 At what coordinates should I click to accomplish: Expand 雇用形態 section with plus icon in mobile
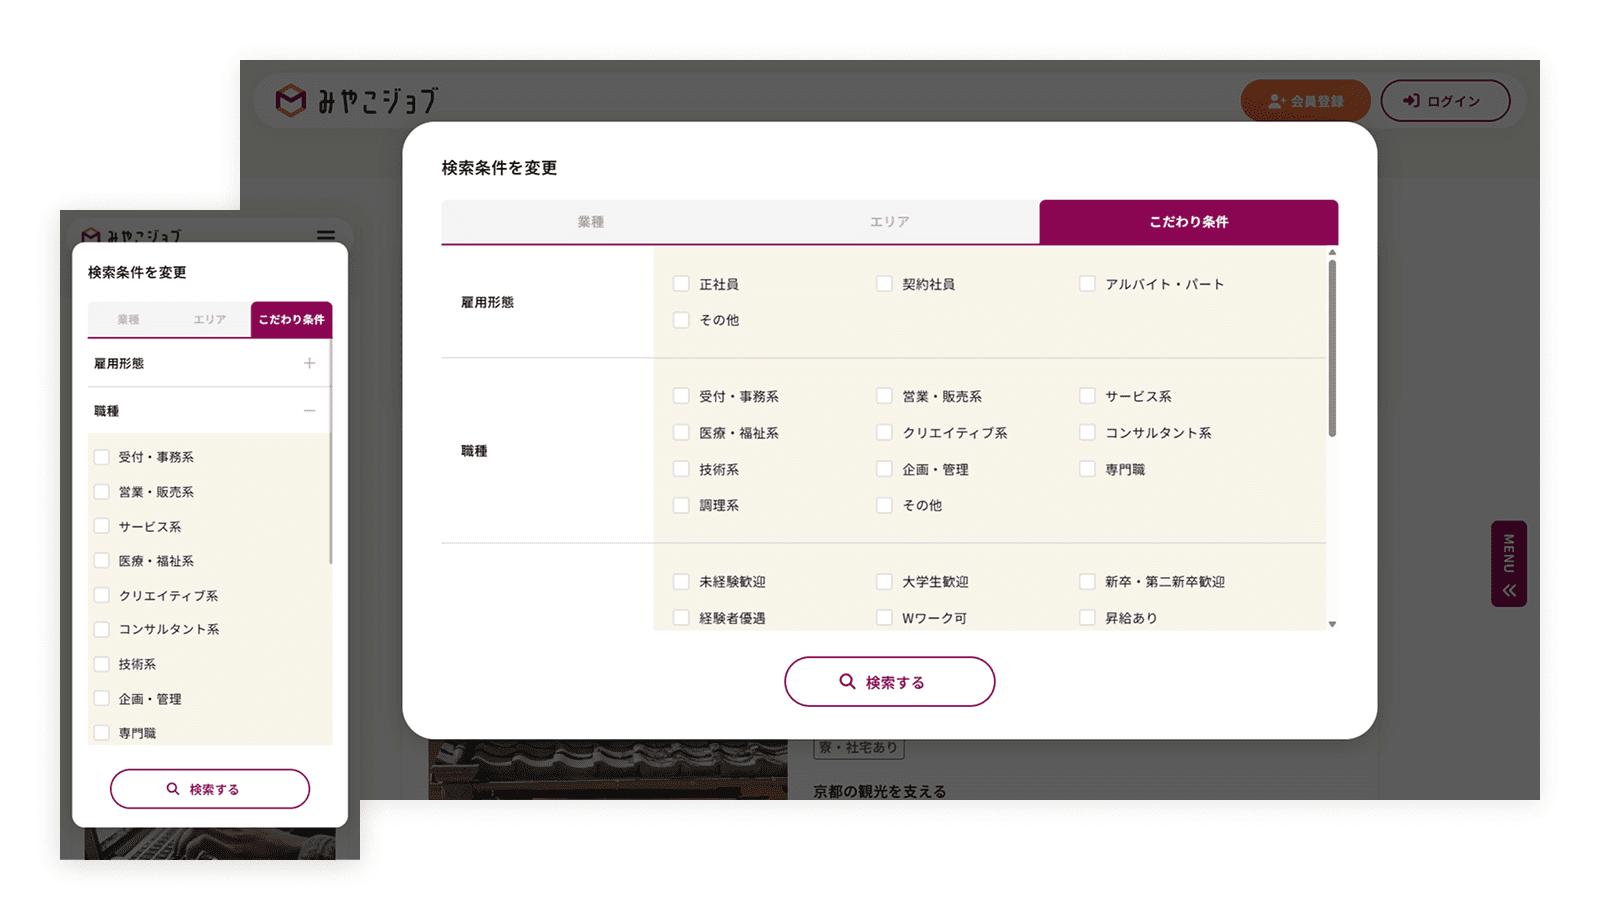click(x=309, y=363)
